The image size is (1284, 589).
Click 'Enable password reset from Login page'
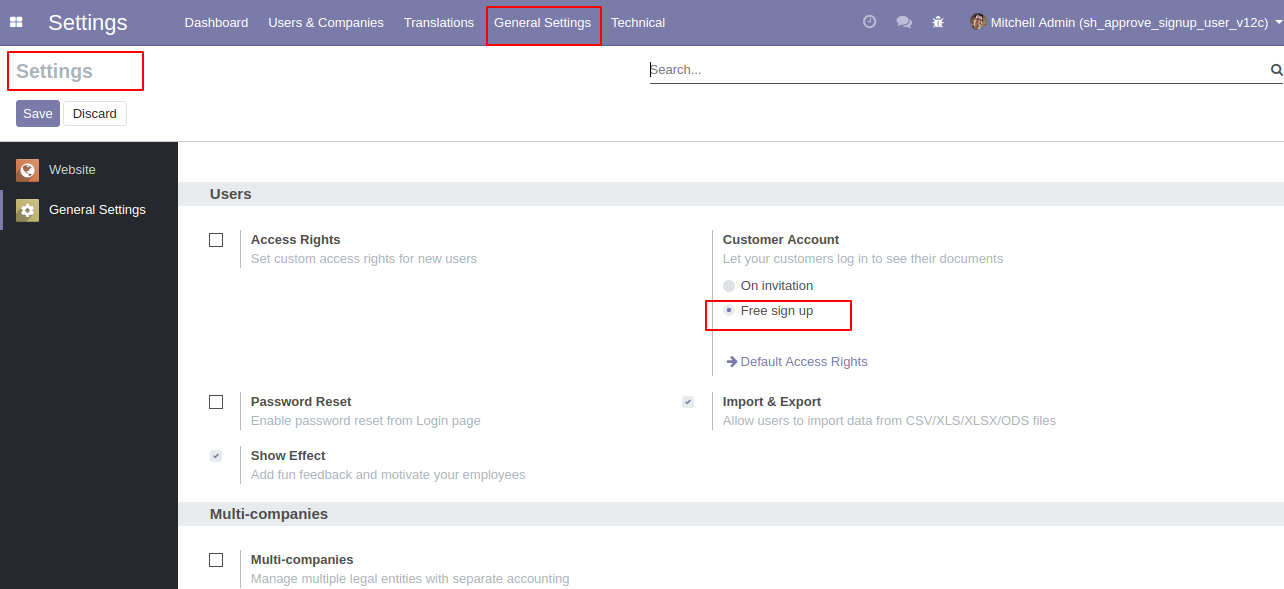pos(366,421)
